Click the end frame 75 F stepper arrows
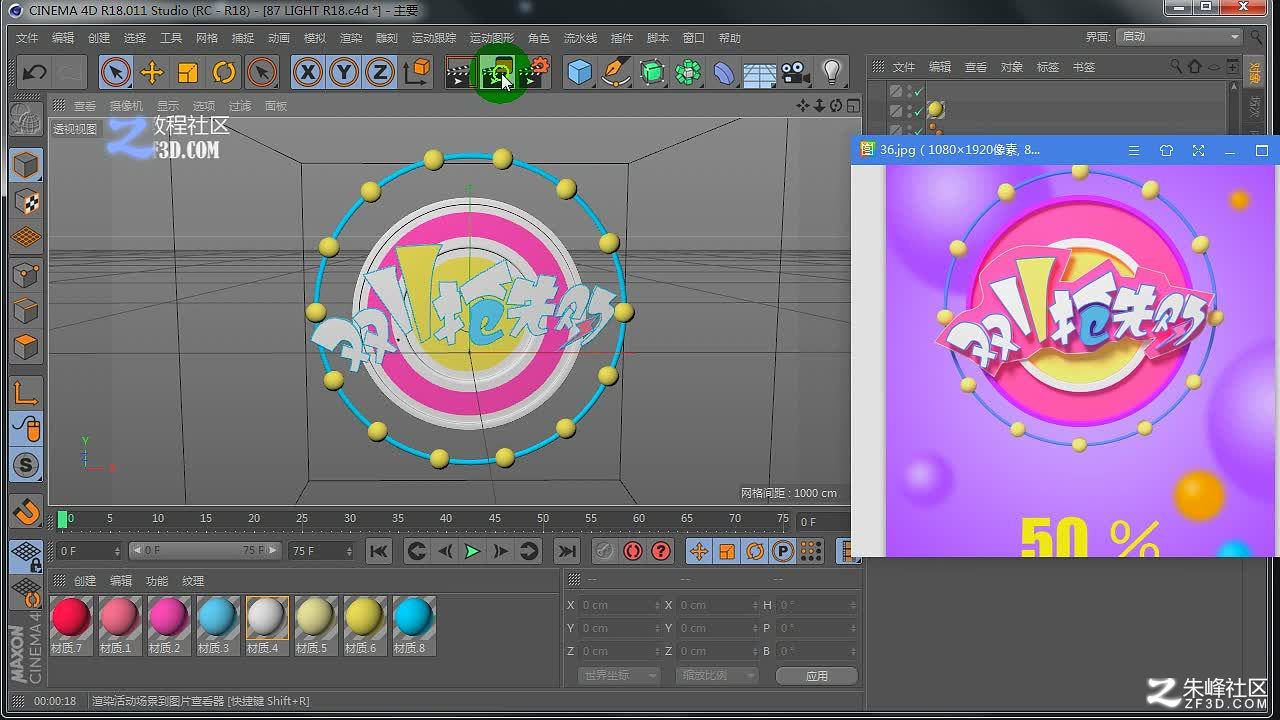1280x720 pixels. [x=349, y=551]
